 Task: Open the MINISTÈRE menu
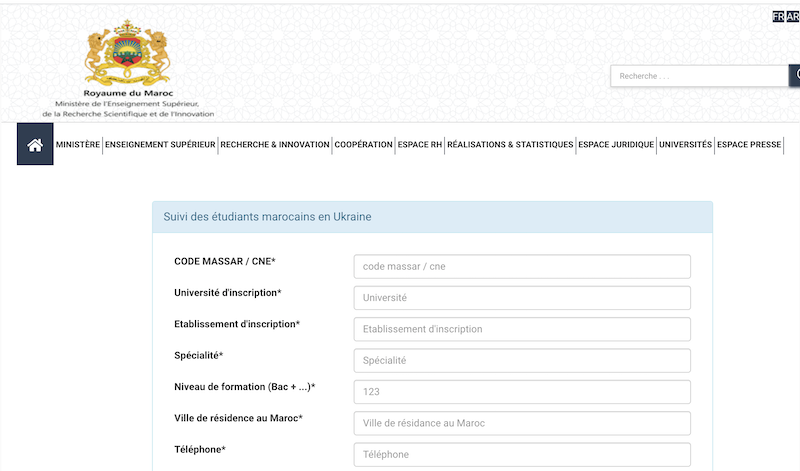(78, 145)
